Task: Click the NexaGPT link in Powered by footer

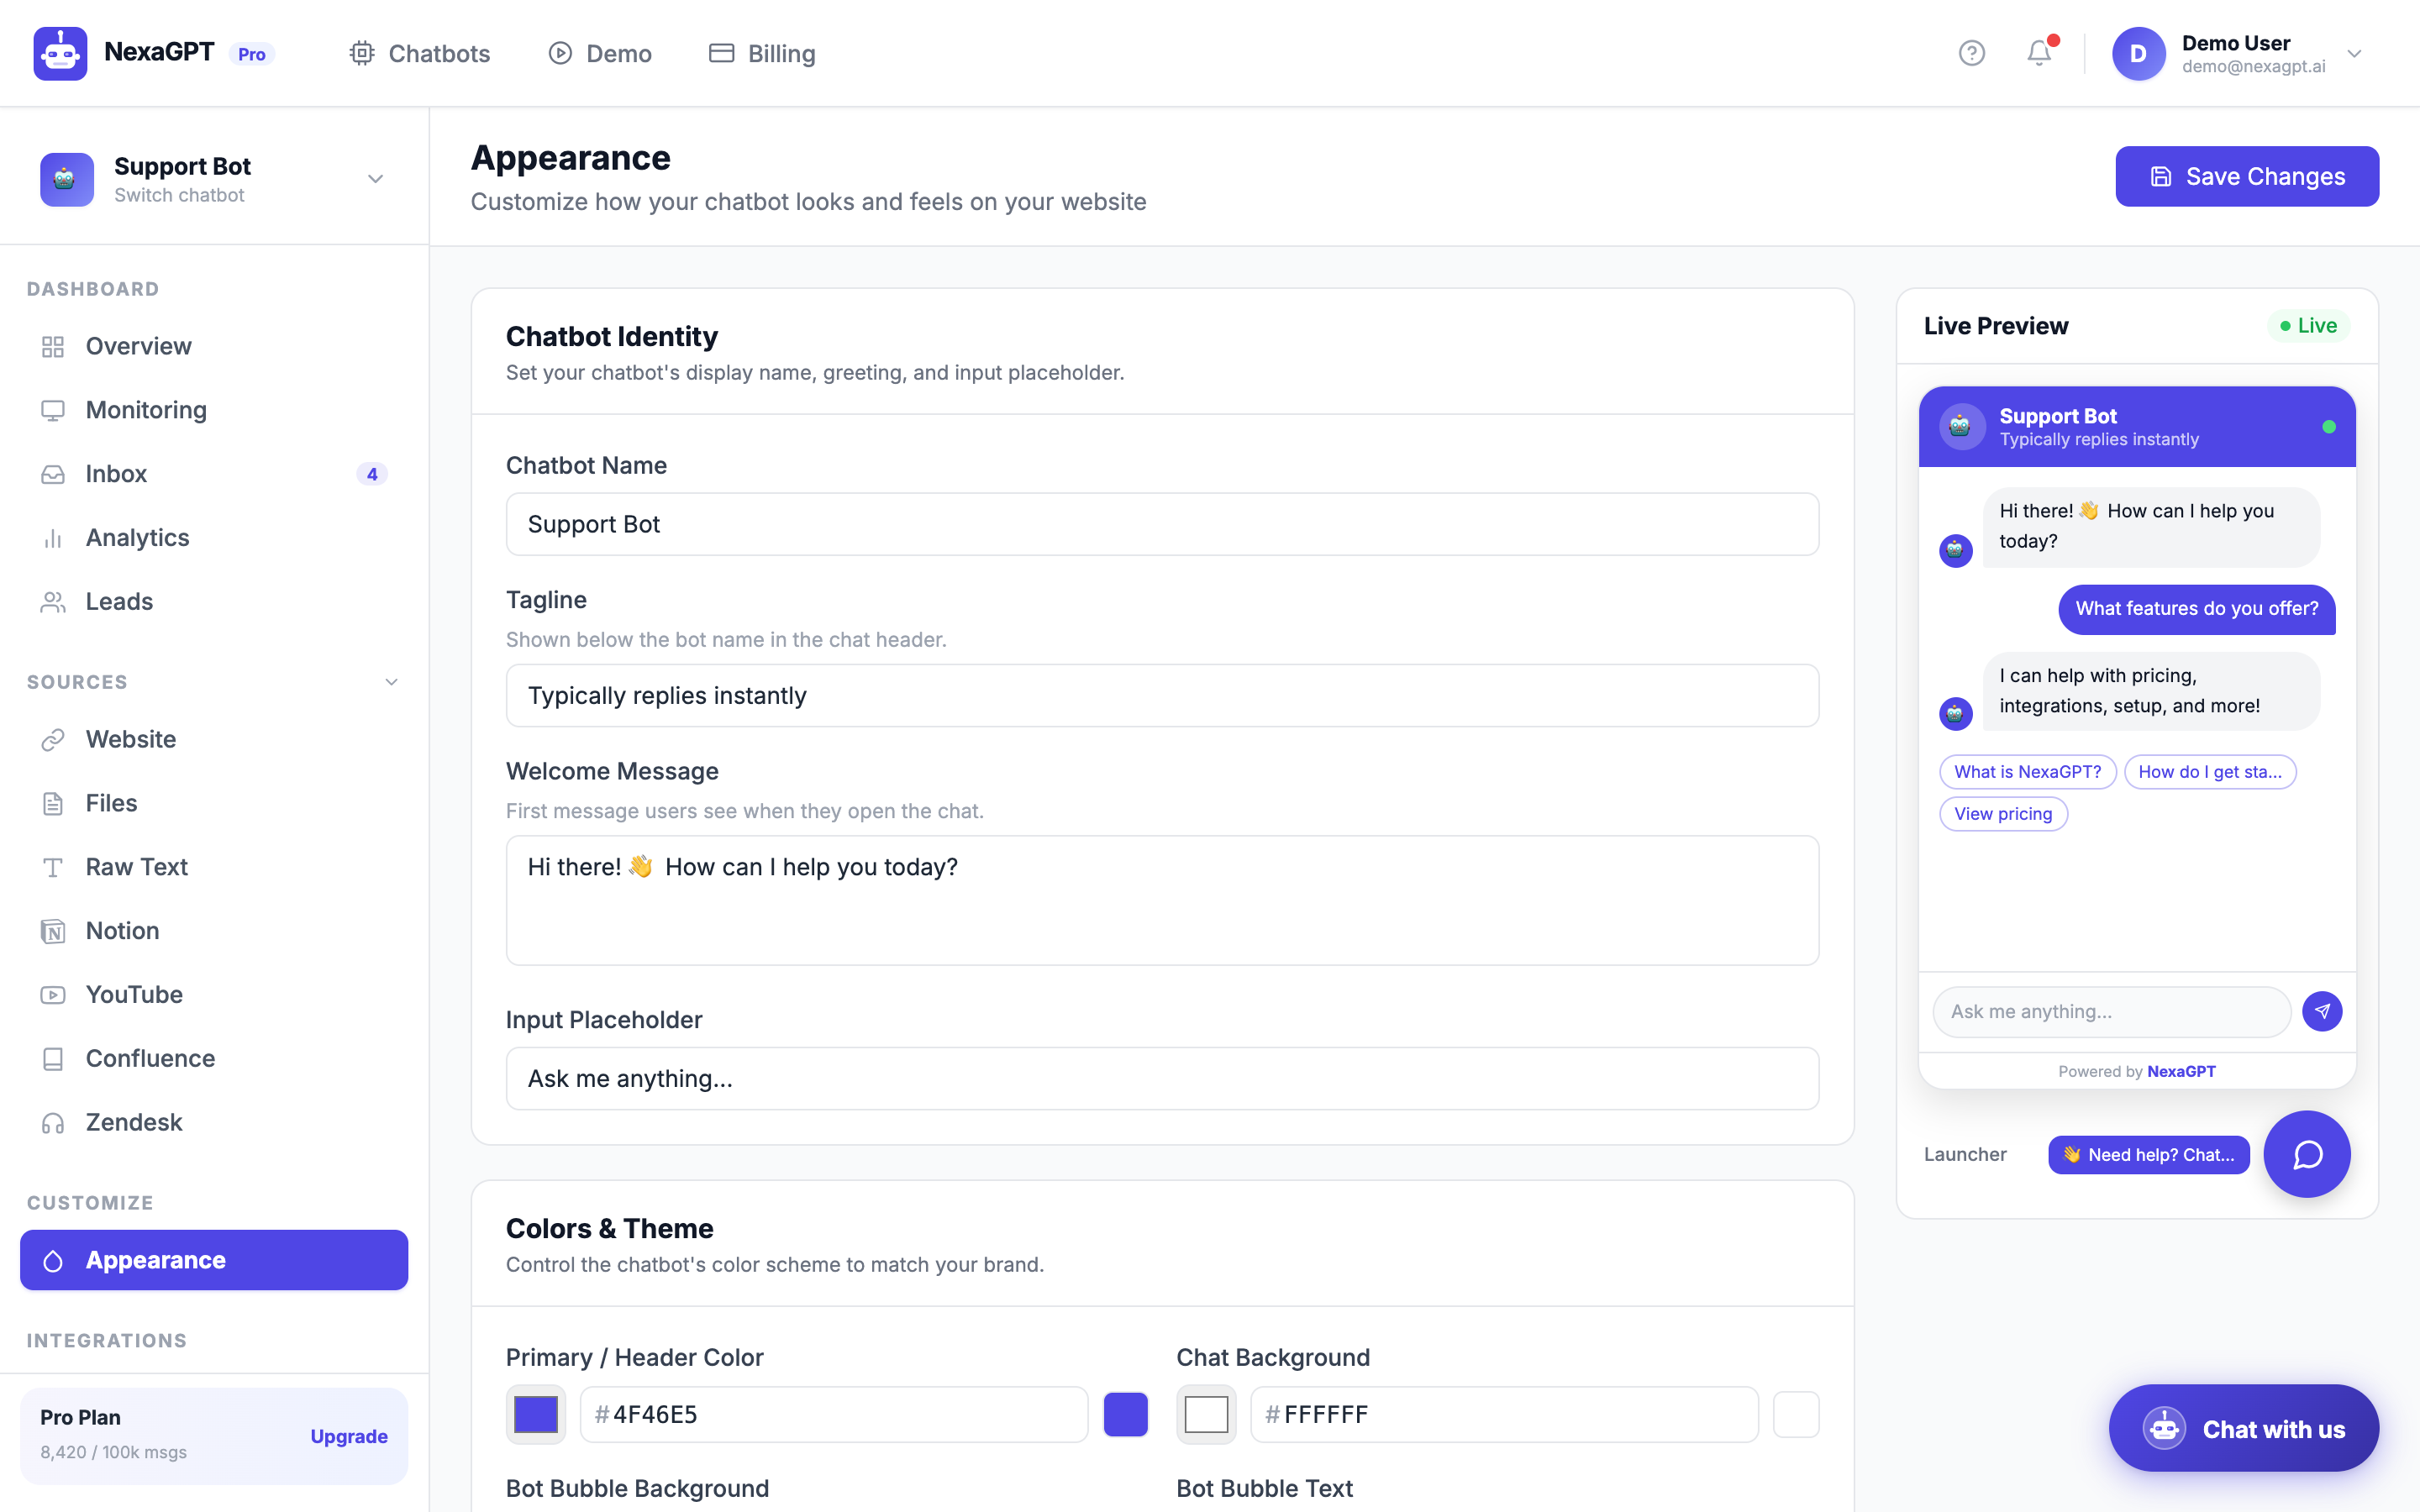Action: pos(2181,1071)
